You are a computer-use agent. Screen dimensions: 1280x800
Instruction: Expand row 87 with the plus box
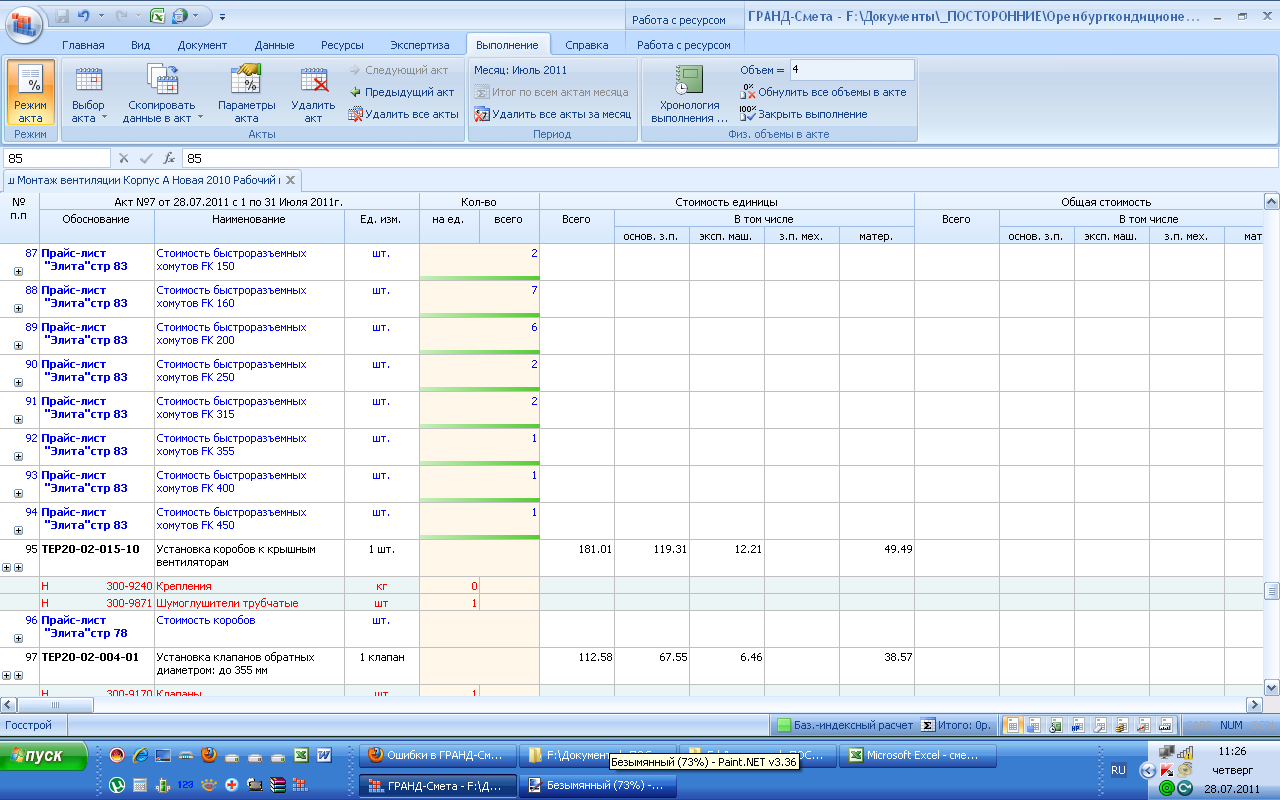18,271
